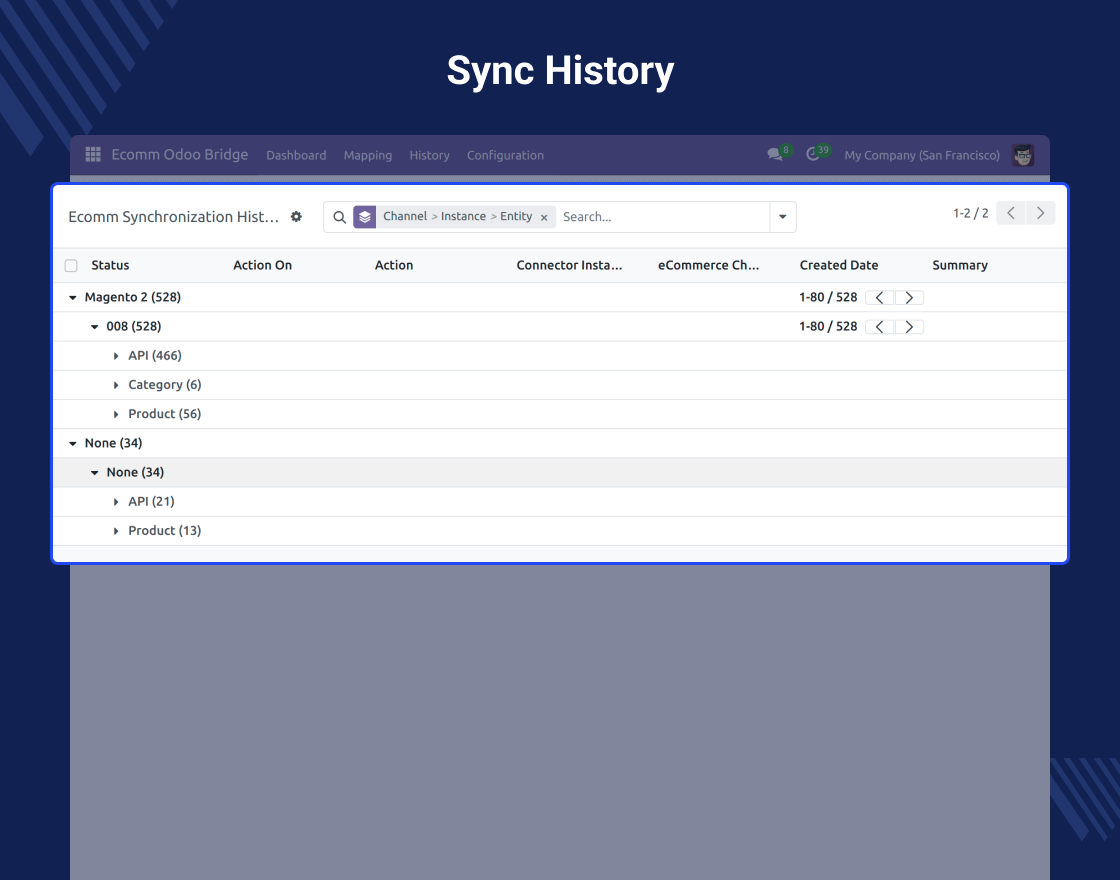Viewport: 1120px width, 880px height.
Task: Show next records in Magento 2 group
Action: (909, 298)
